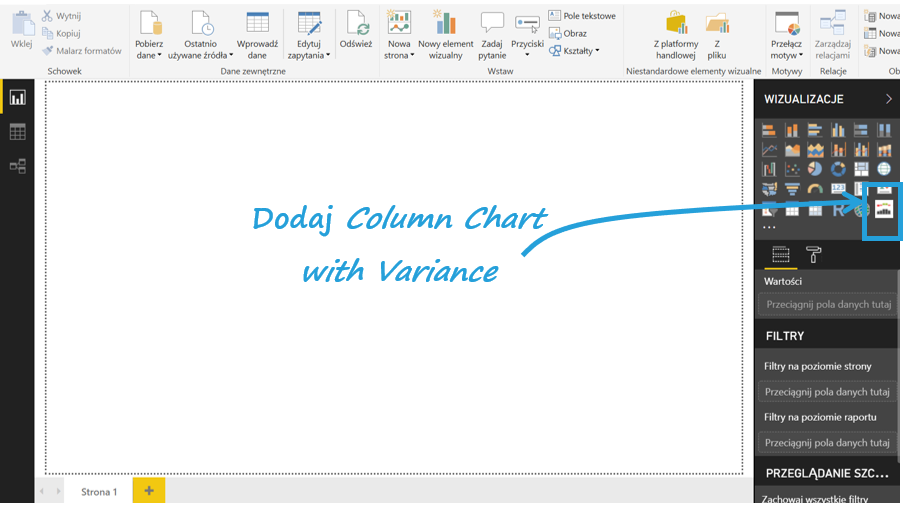Switch to the Data view icon

point(17,132)
